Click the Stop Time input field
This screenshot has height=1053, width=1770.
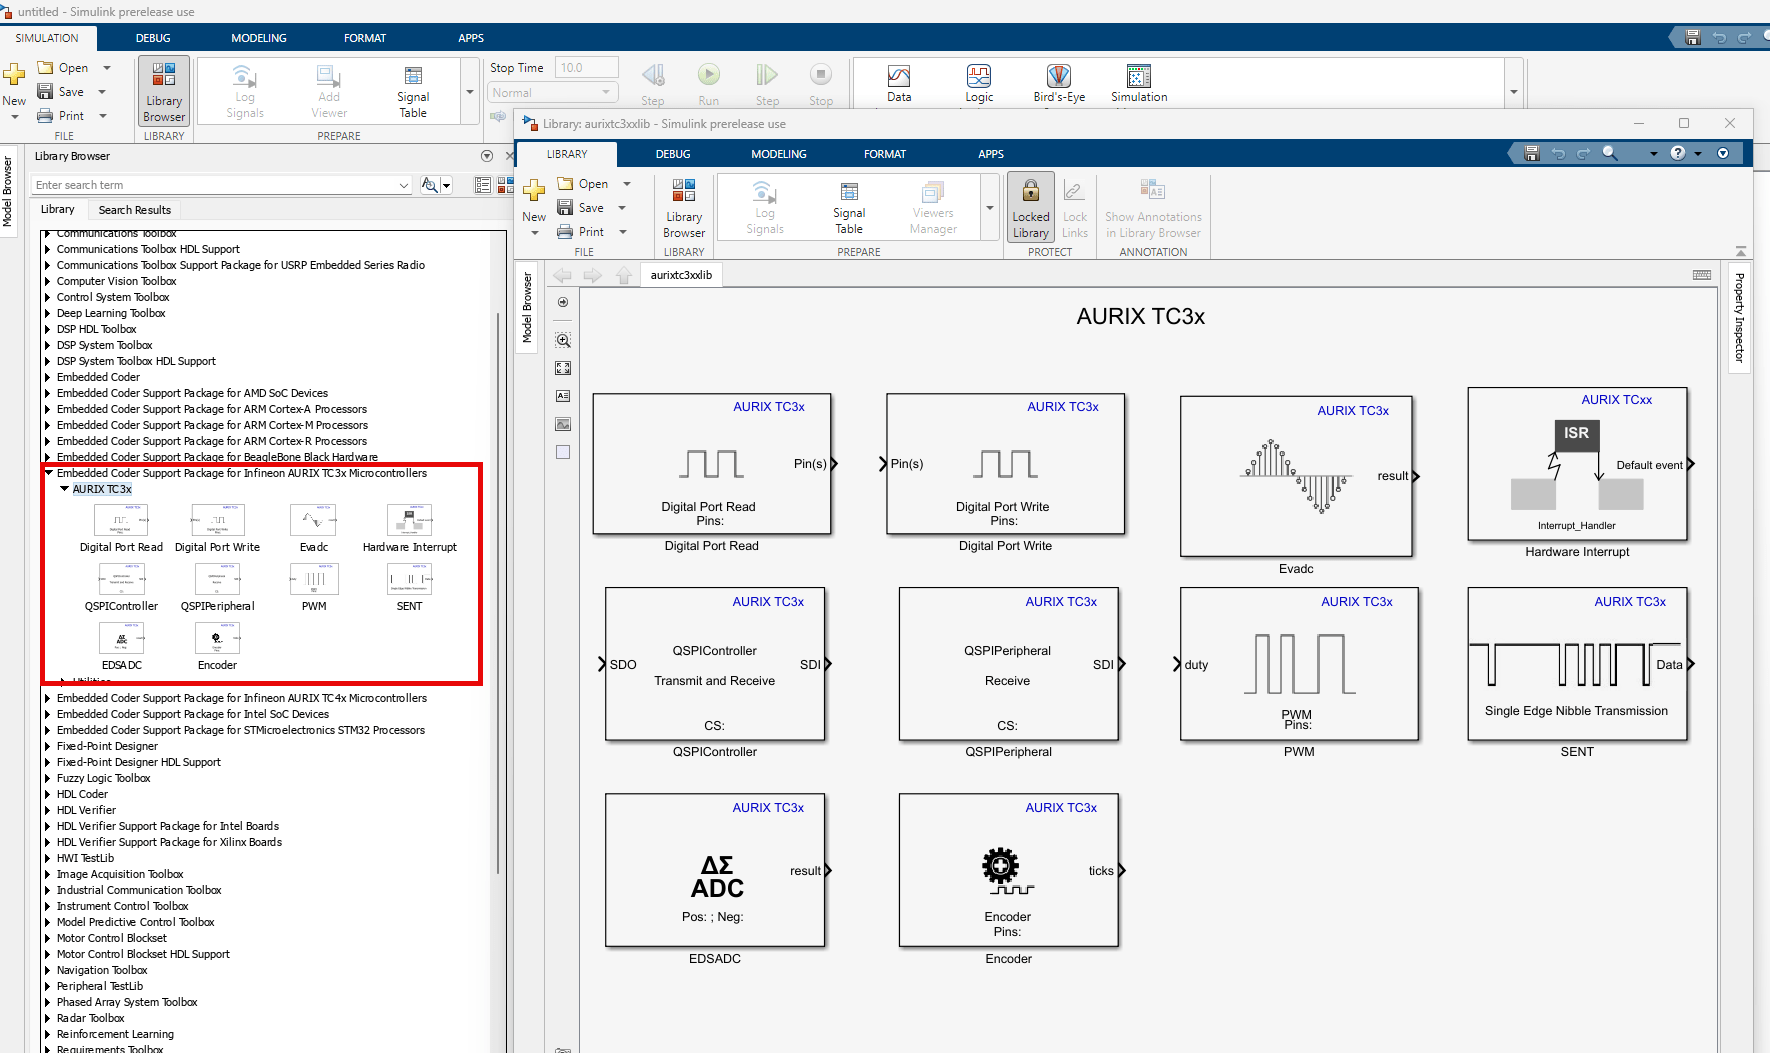[x=585, y=68]
